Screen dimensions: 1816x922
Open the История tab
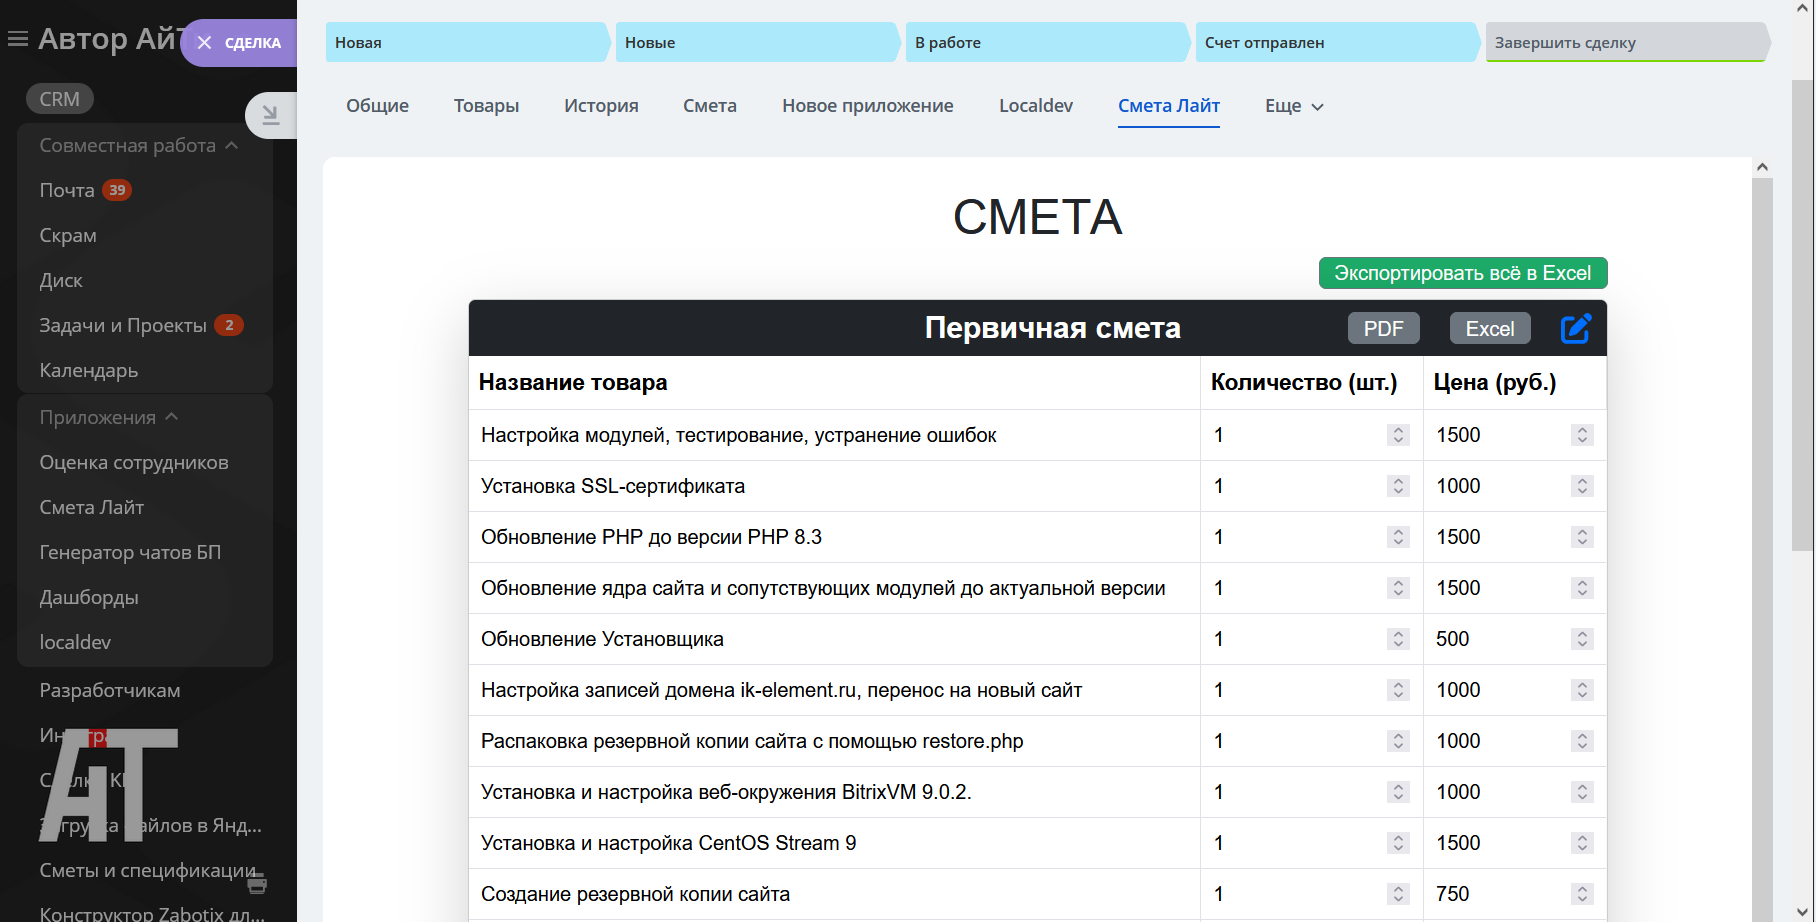pyautogui.click(x=601, y=106)
